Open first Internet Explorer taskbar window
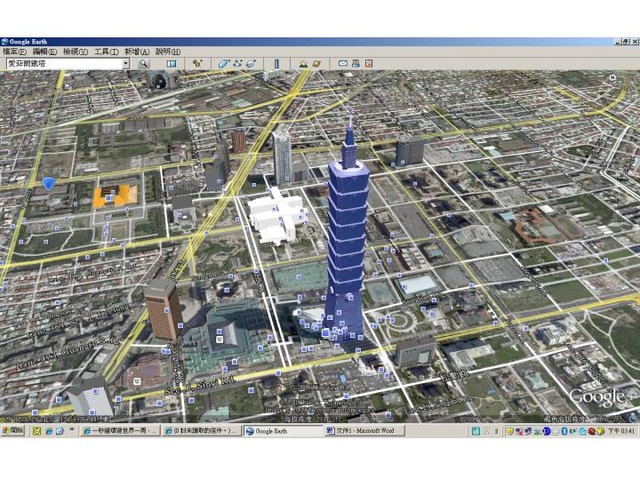Screen dimensions: 640x480 coord(120,431)
